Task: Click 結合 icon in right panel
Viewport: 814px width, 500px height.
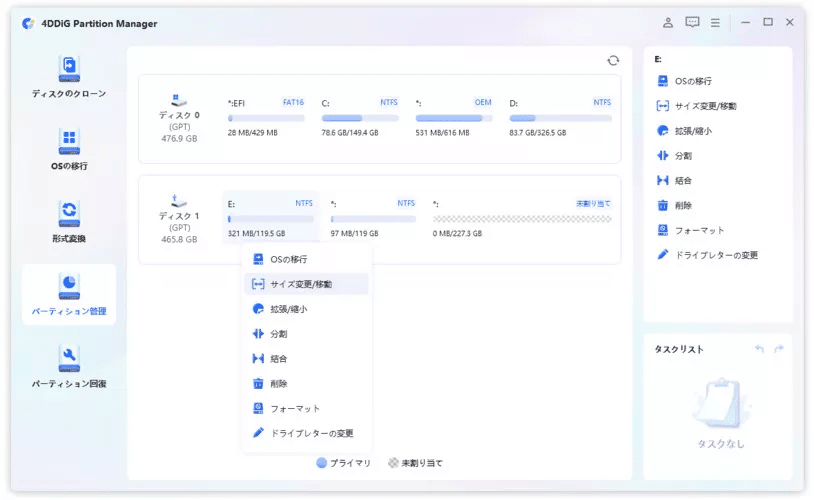Action: pos(663,181)
